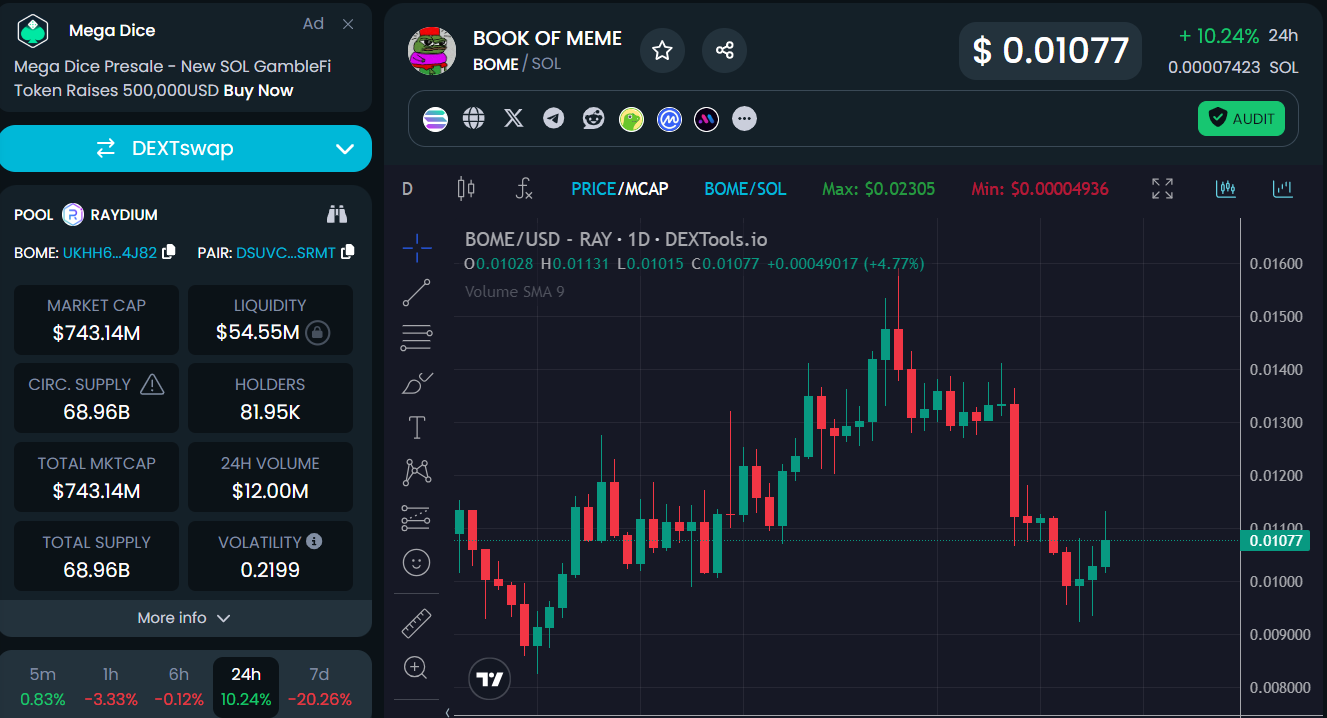
Task: Add BOME to favorites with star
Action: tap(662, 51)
